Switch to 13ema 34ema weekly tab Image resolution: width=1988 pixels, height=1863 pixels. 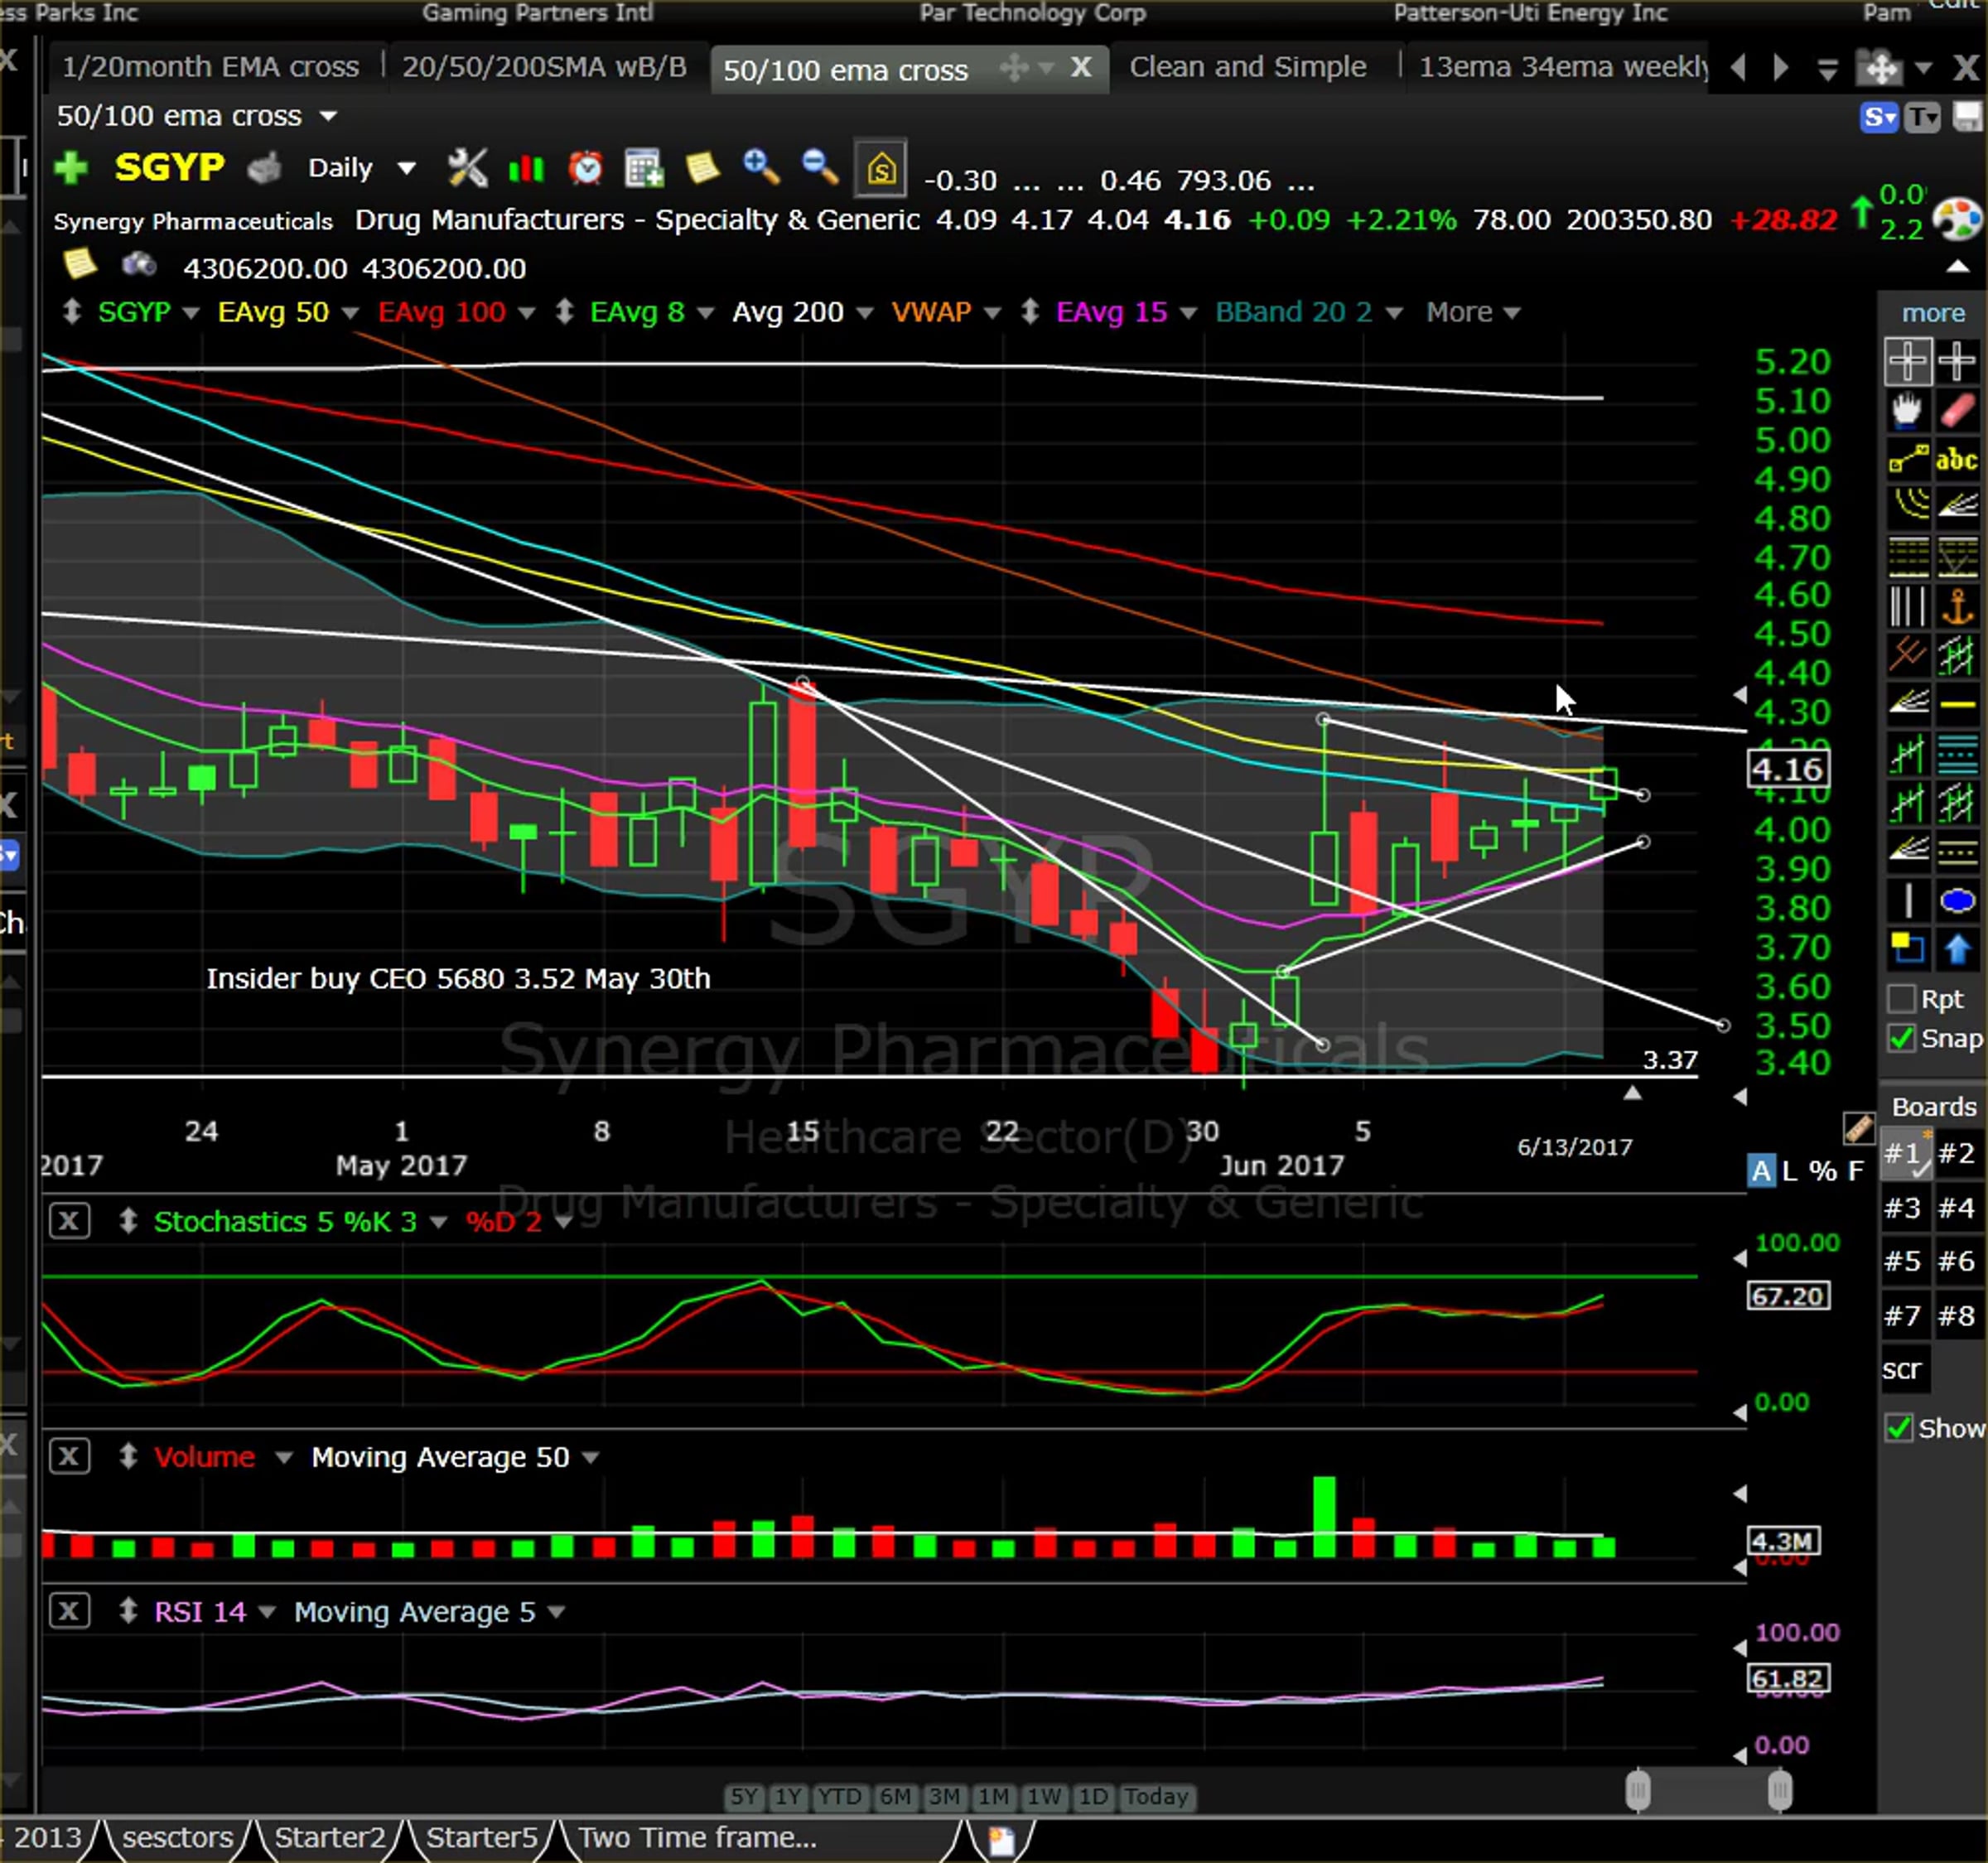(x=1562, y=67)
